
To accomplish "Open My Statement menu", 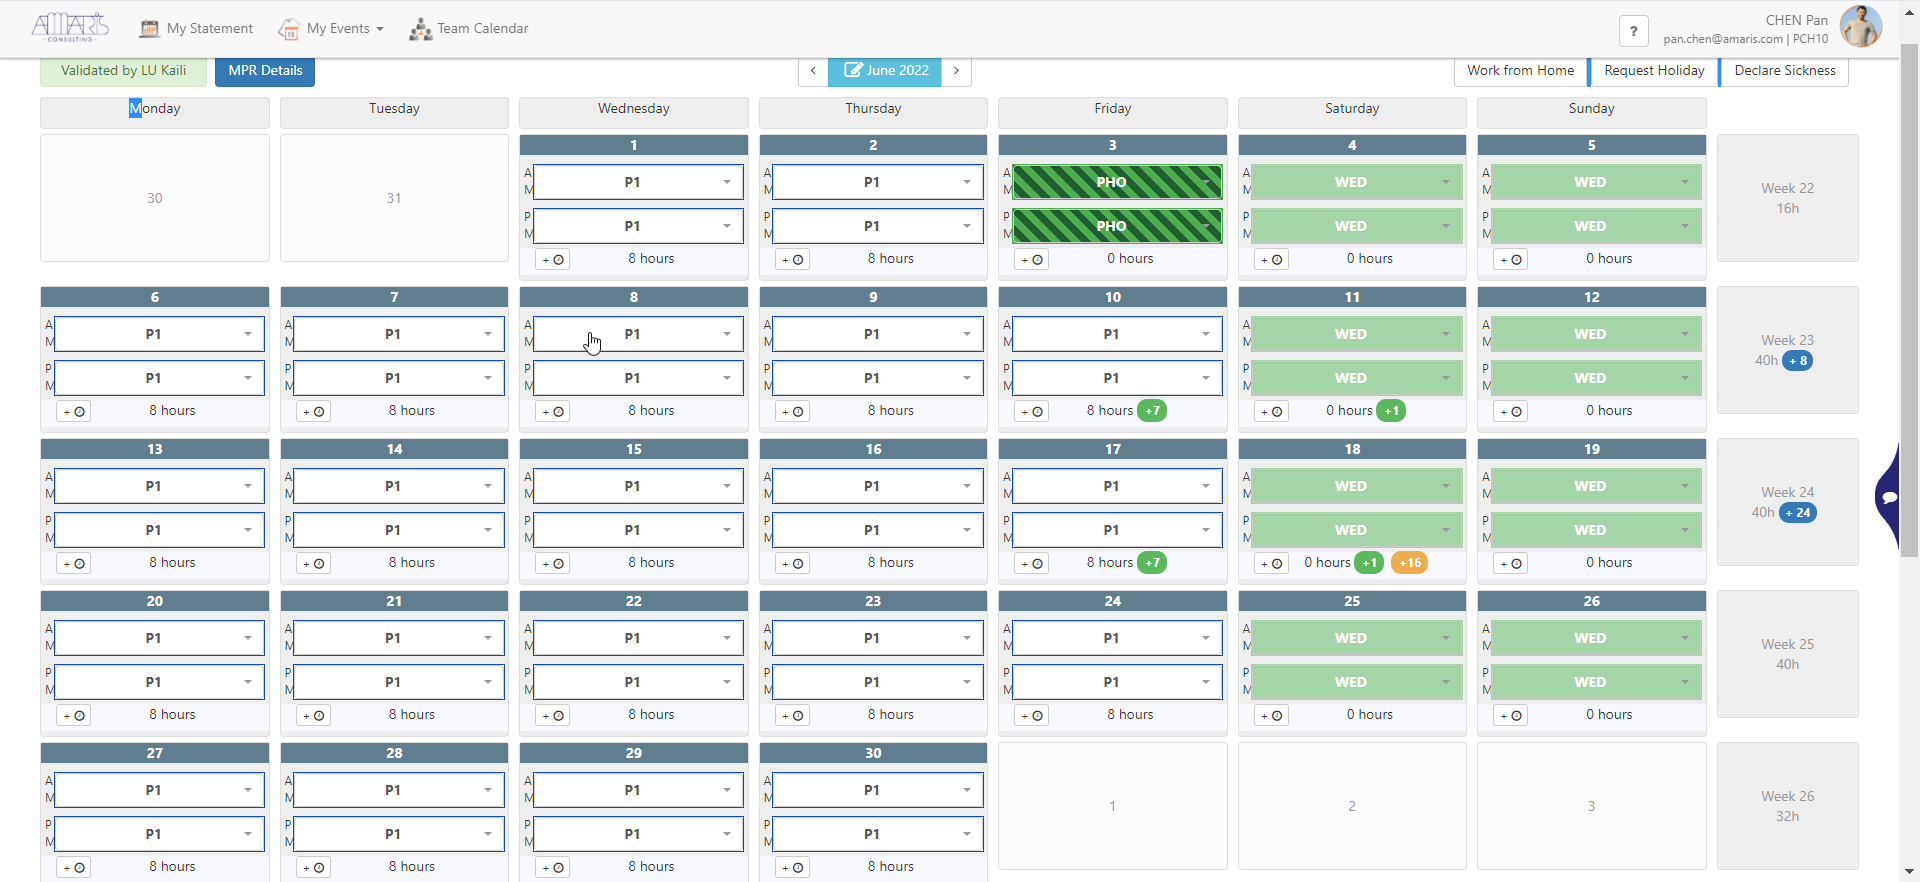I will [x=196, y=29].
